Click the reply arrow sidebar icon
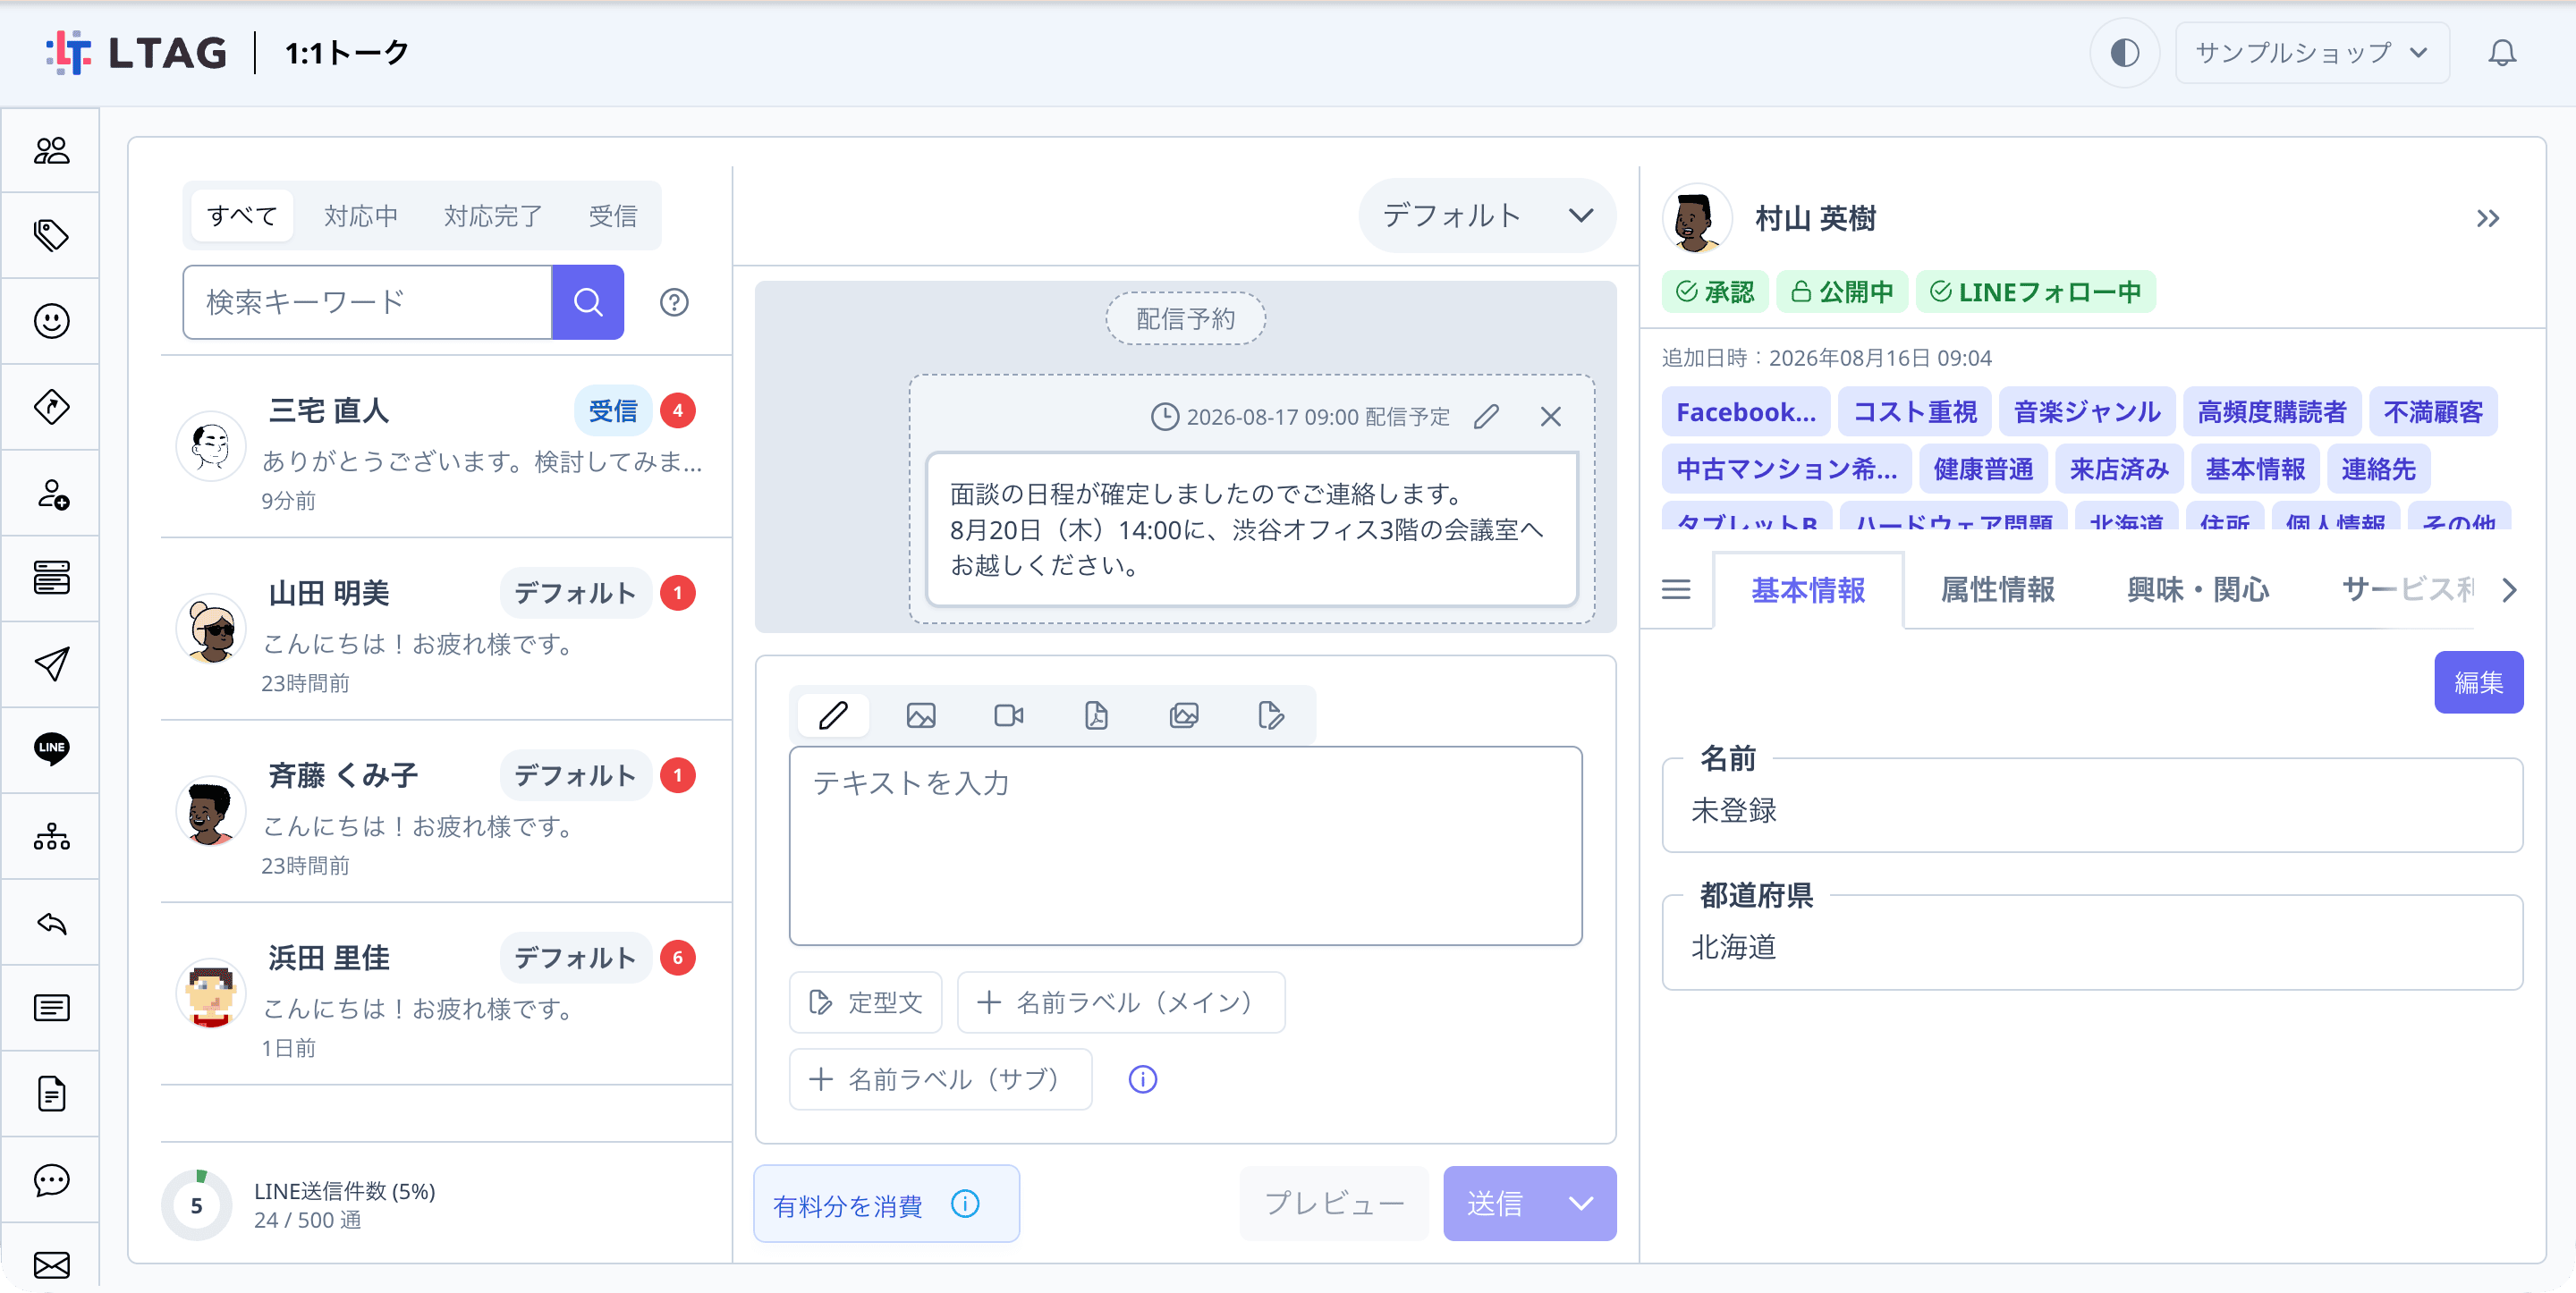 51,922
